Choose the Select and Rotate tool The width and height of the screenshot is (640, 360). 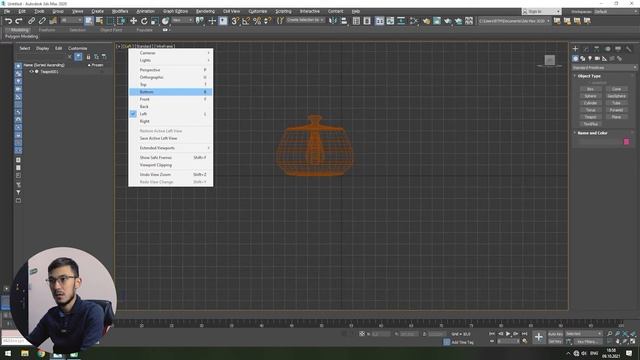click(144, 21)
